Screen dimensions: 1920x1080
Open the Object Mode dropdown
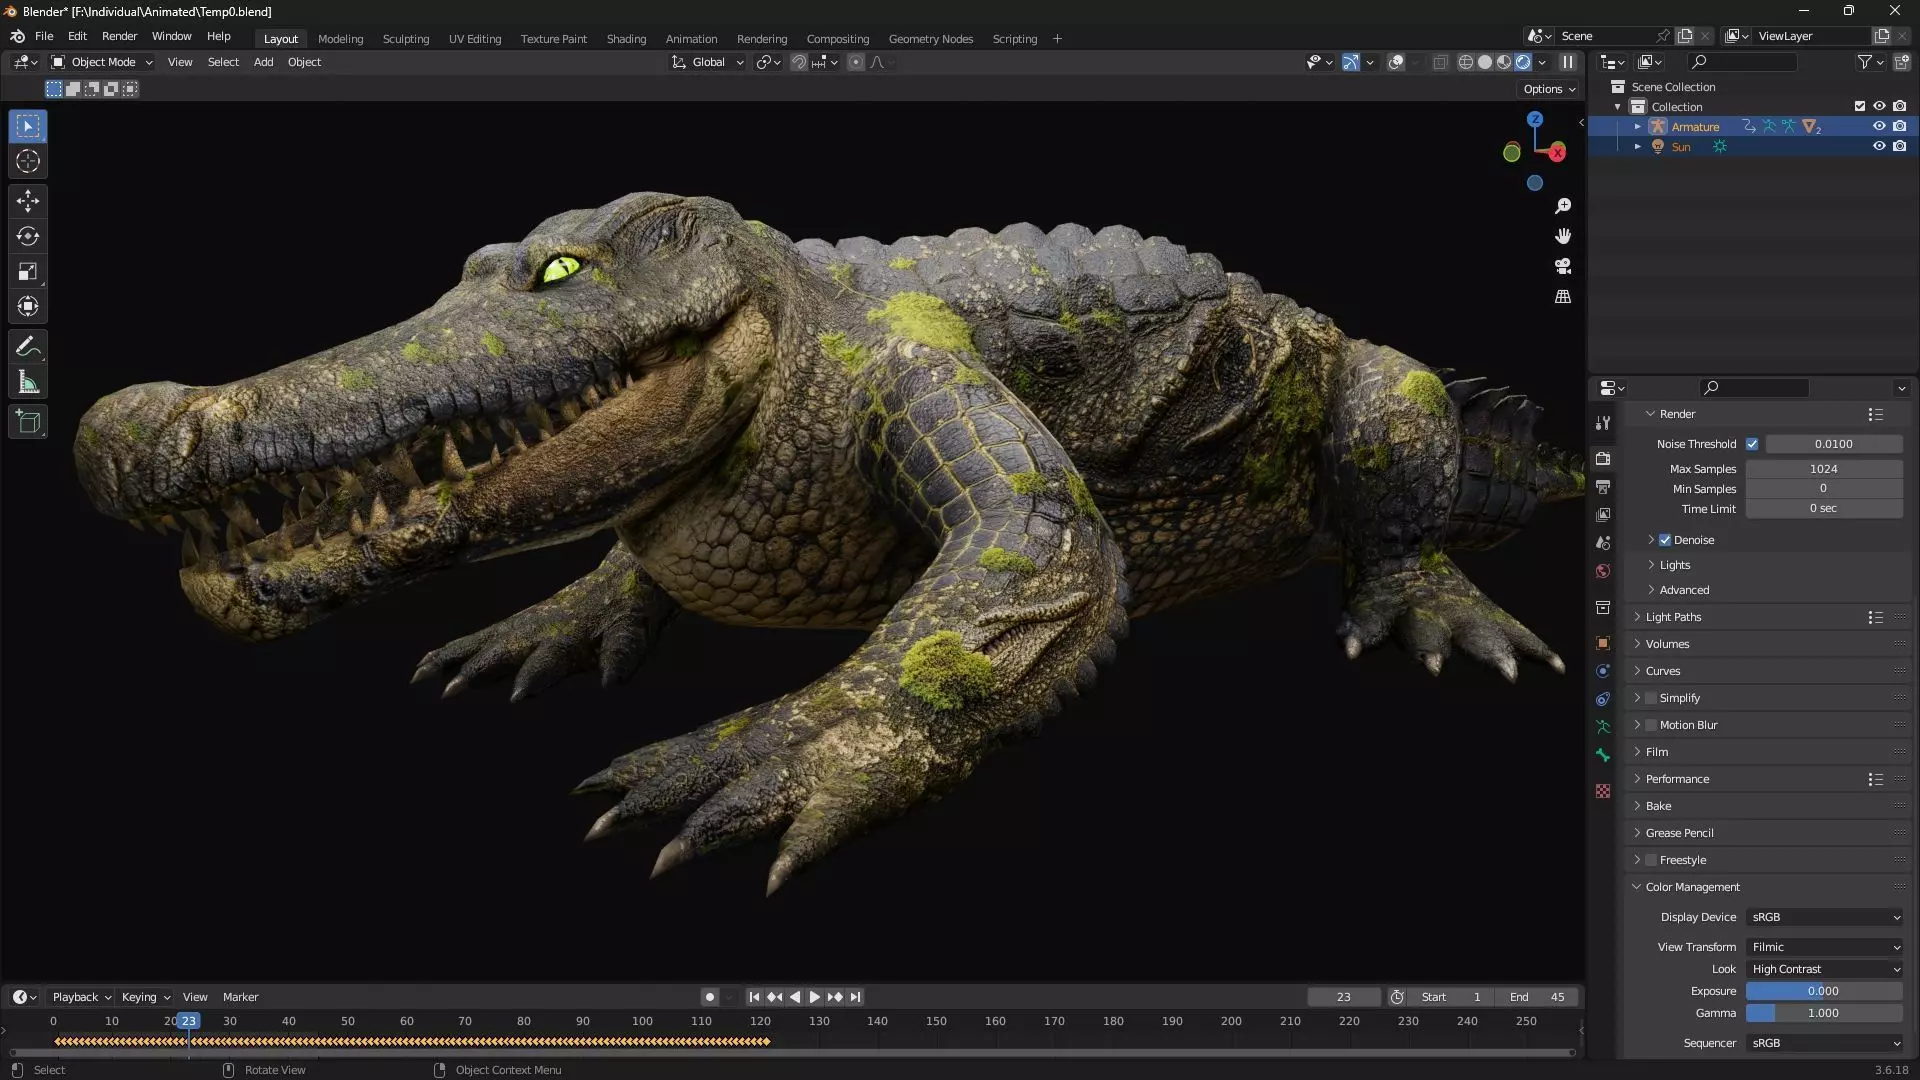click(102, 62)
